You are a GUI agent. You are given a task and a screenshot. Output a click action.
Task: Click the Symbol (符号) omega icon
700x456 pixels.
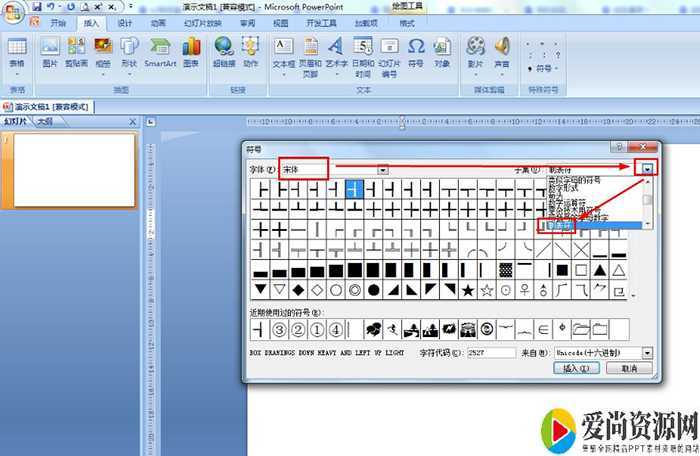pos(416,50)
